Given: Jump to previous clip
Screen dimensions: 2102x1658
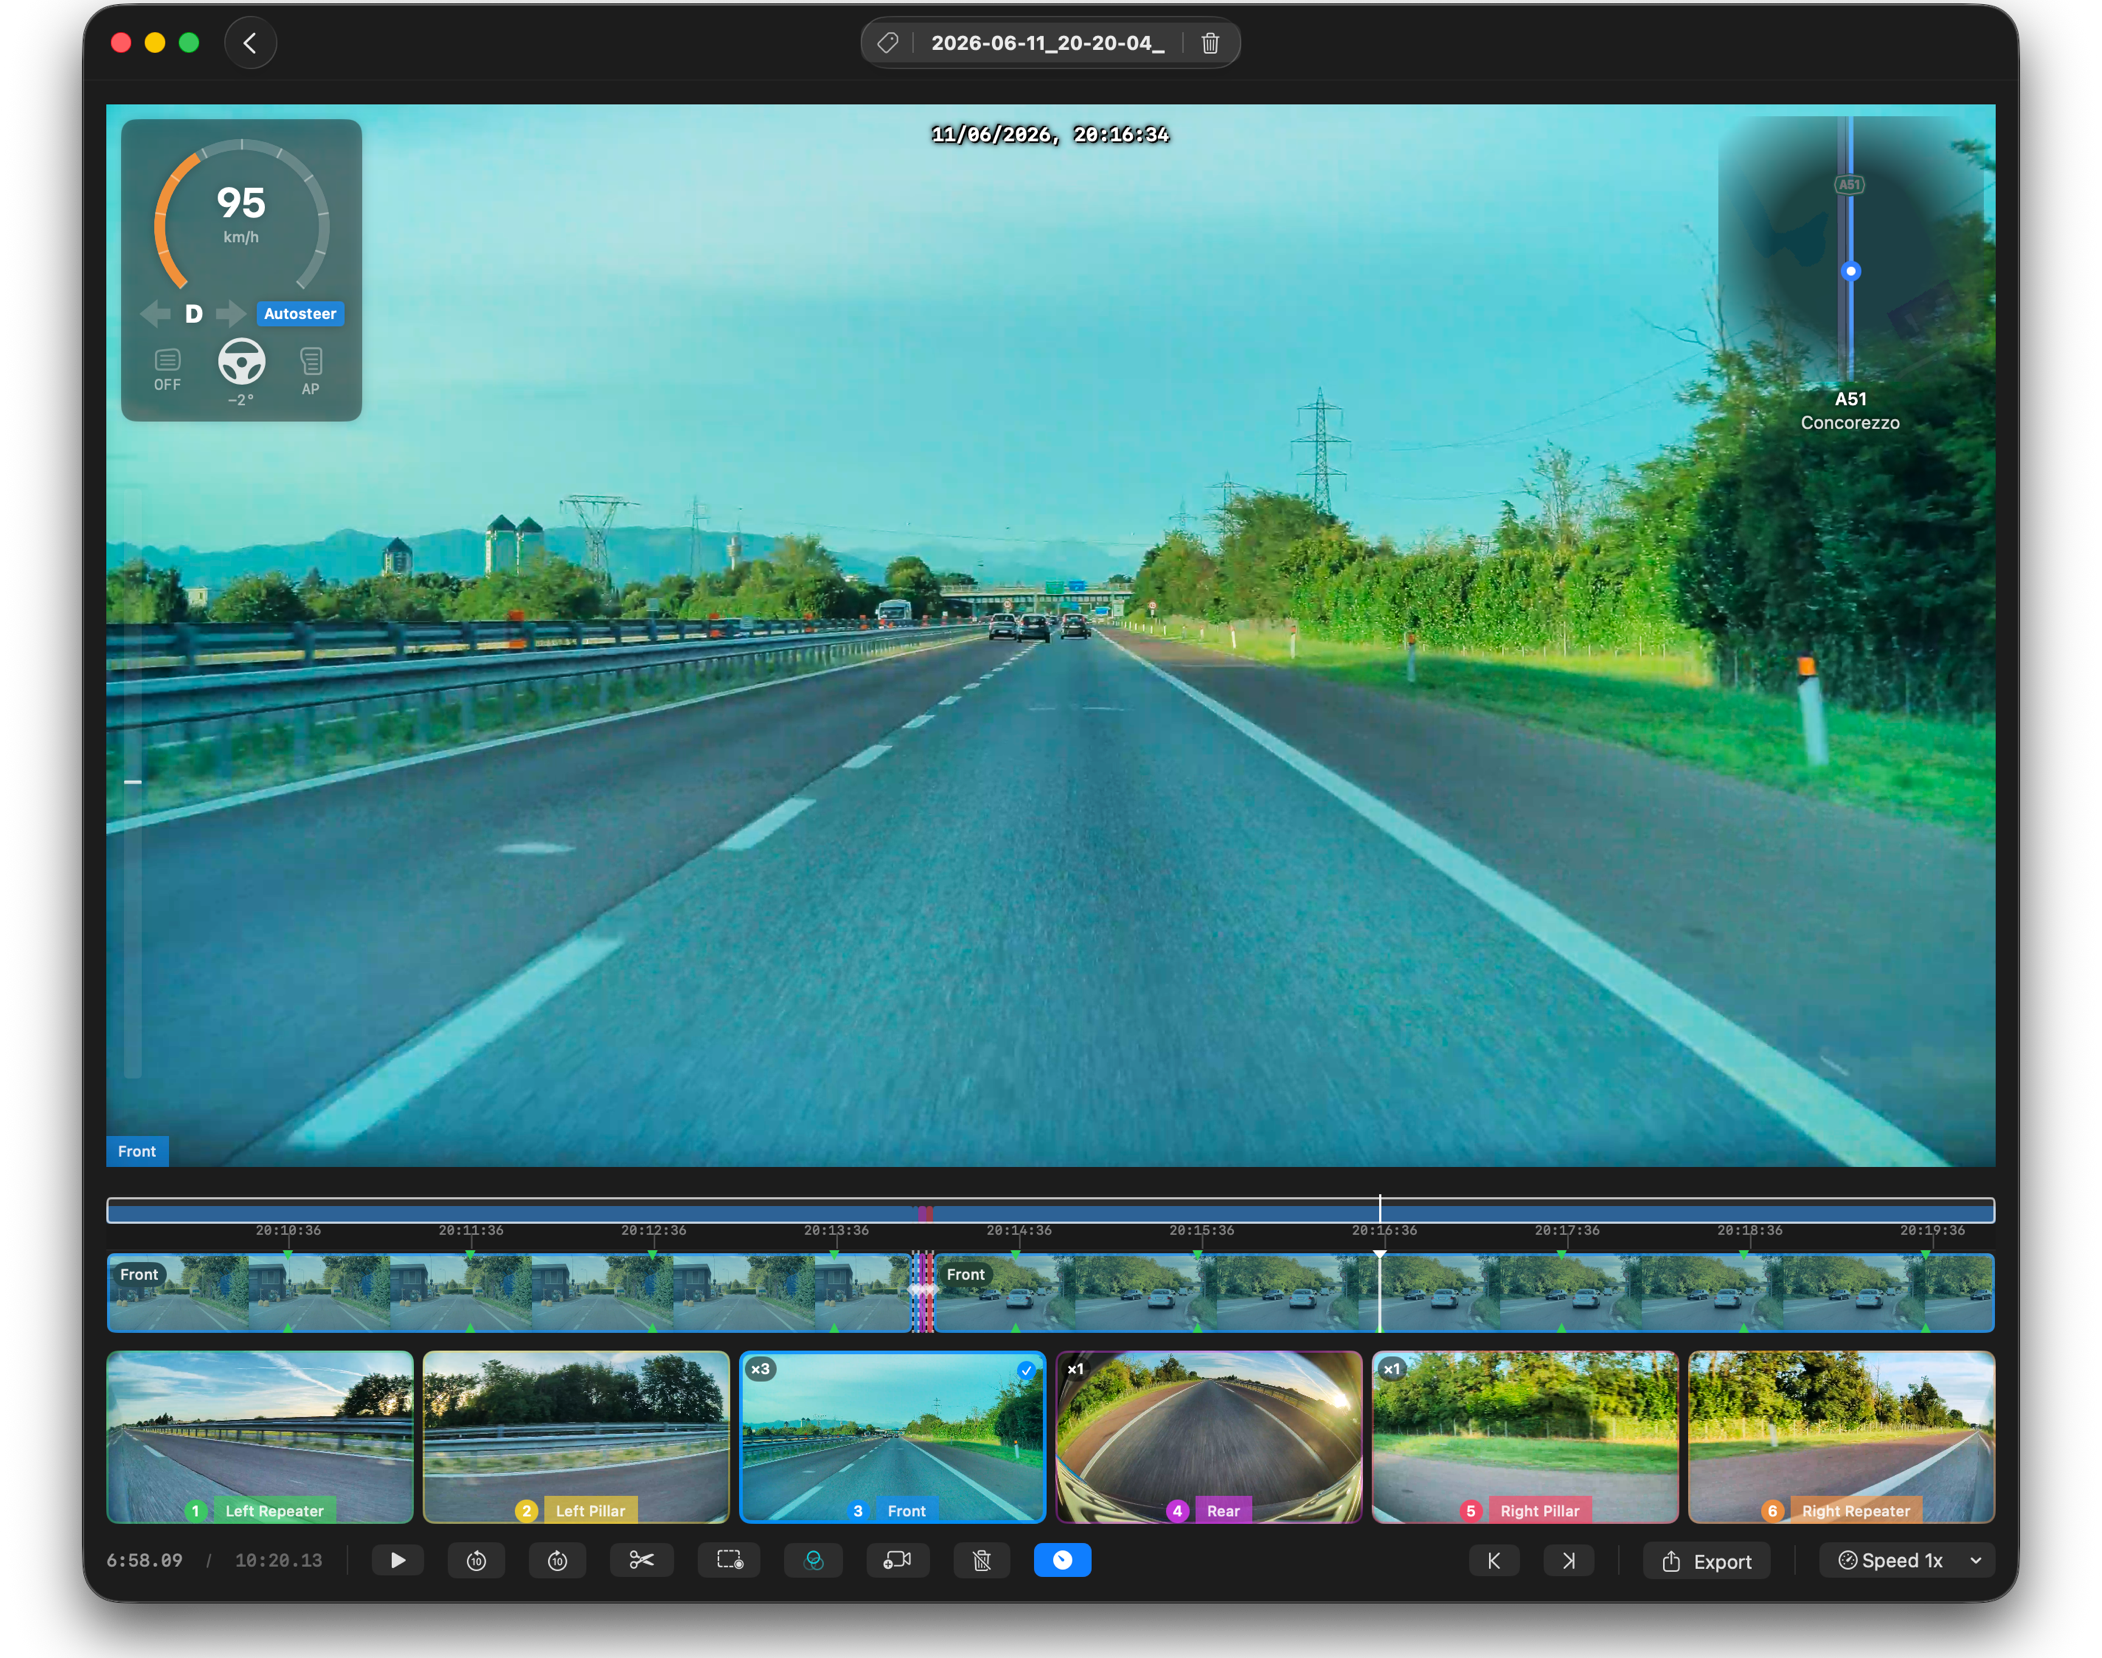Looking at the screenshot, I should click(1494, 1561).
